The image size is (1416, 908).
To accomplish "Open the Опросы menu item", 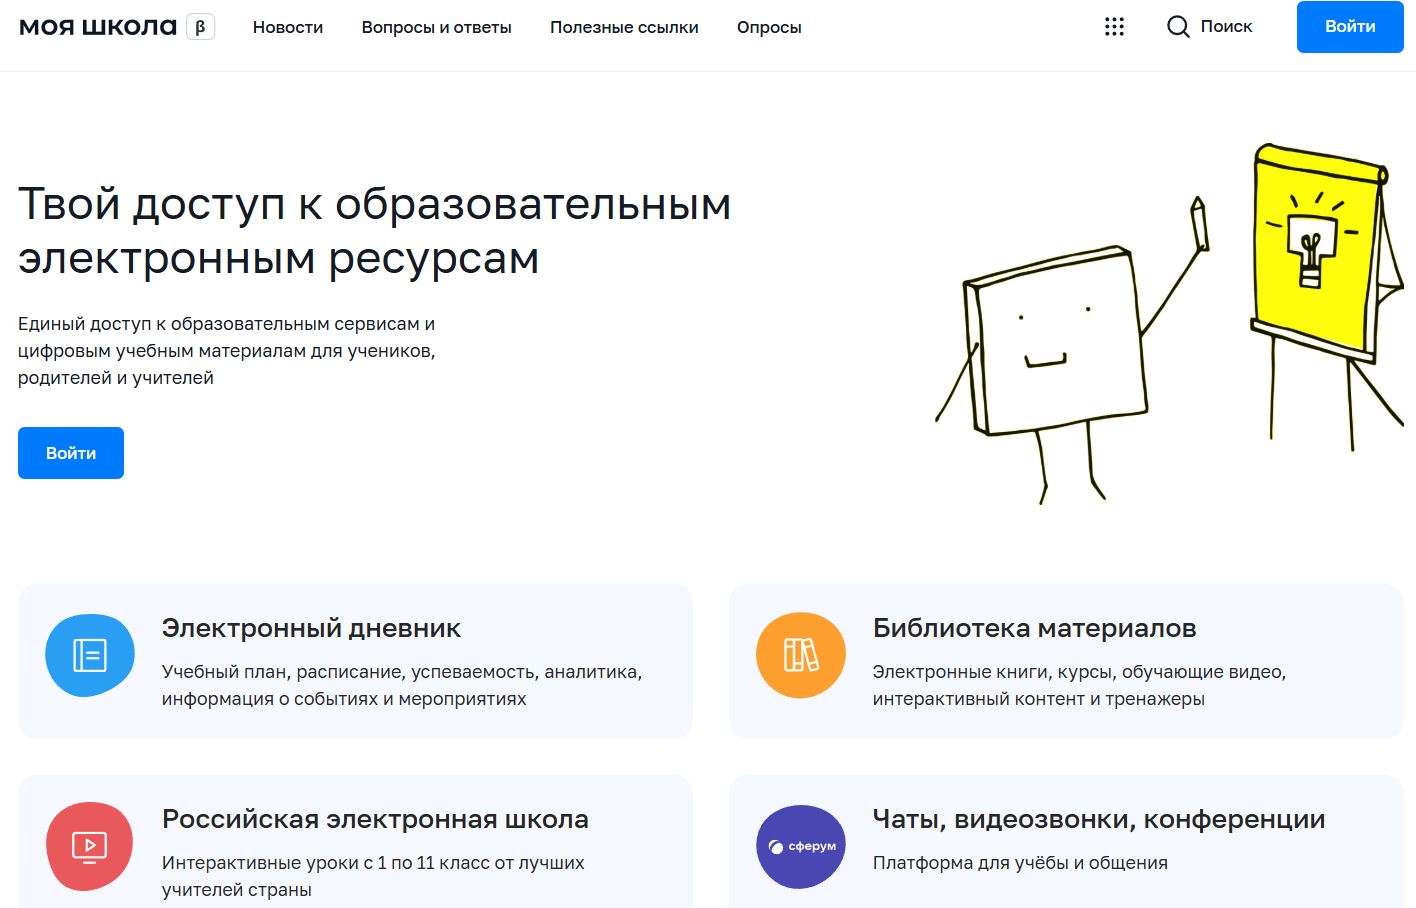I will point(769,27).
